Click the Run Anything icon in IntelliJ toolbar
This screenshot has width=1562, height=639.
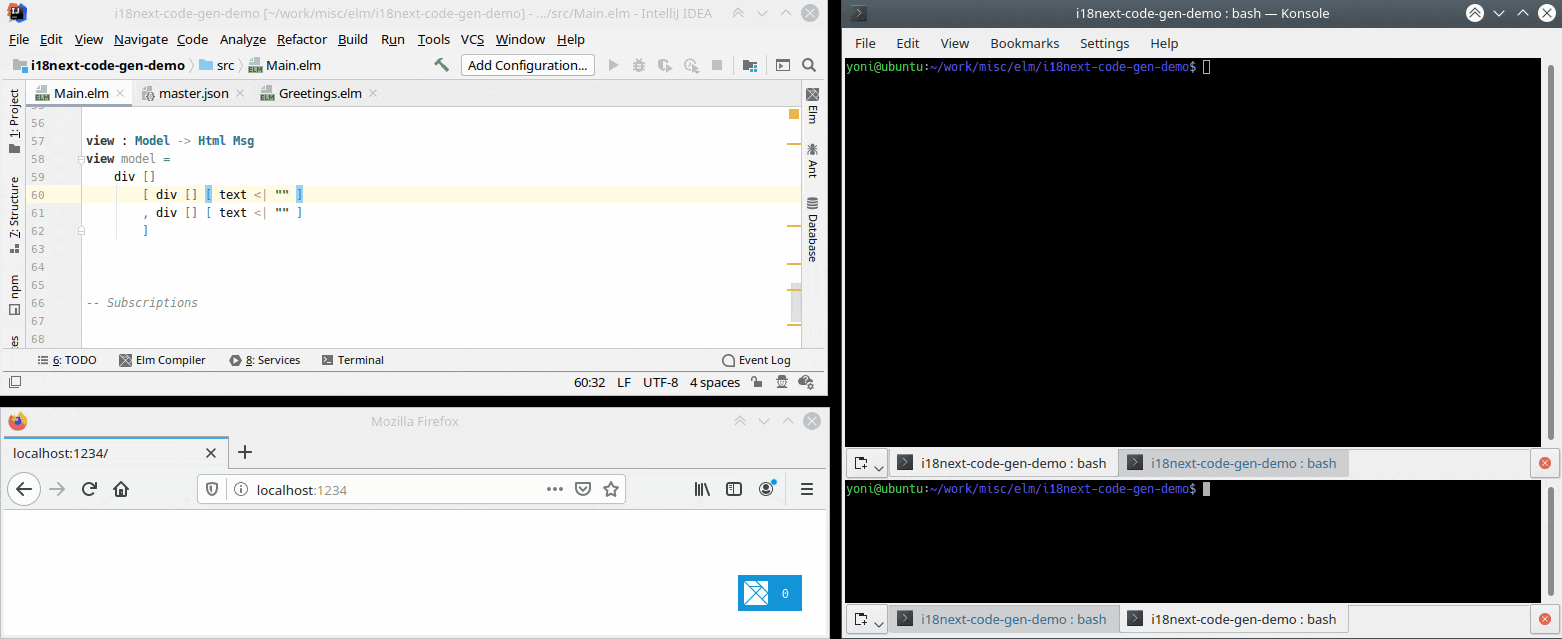pyautogui.click(x=783, y=65)
